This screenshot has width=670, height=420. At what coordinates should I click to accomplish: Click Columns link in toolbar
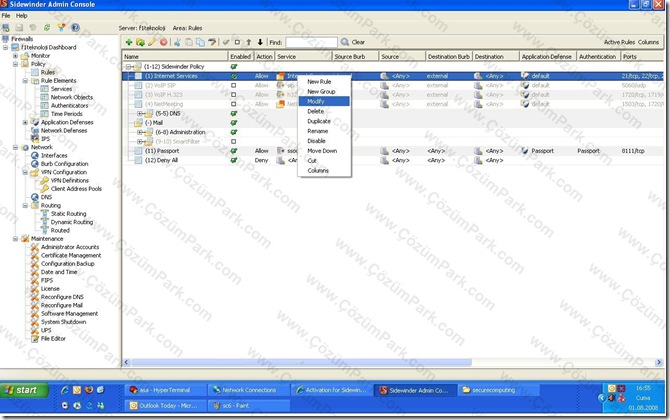point(648,42)
